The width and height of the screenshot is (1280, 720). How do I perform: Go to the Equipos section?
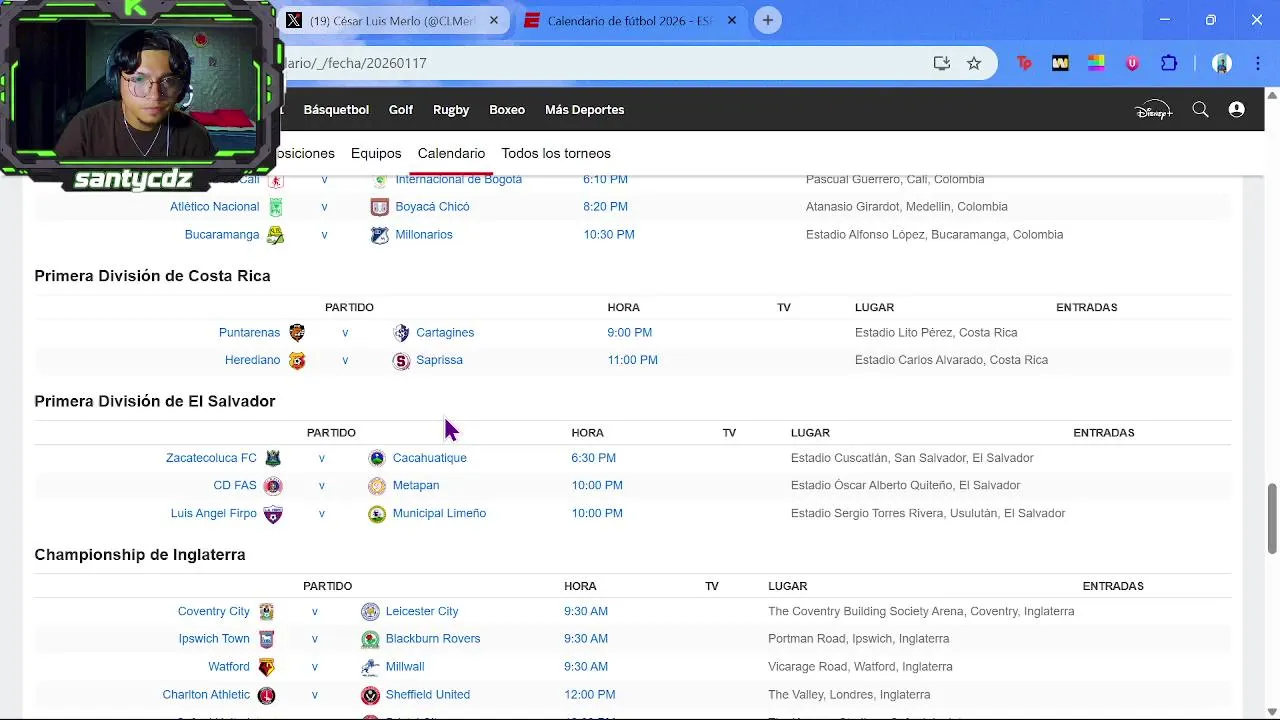[x=376, y=153]
